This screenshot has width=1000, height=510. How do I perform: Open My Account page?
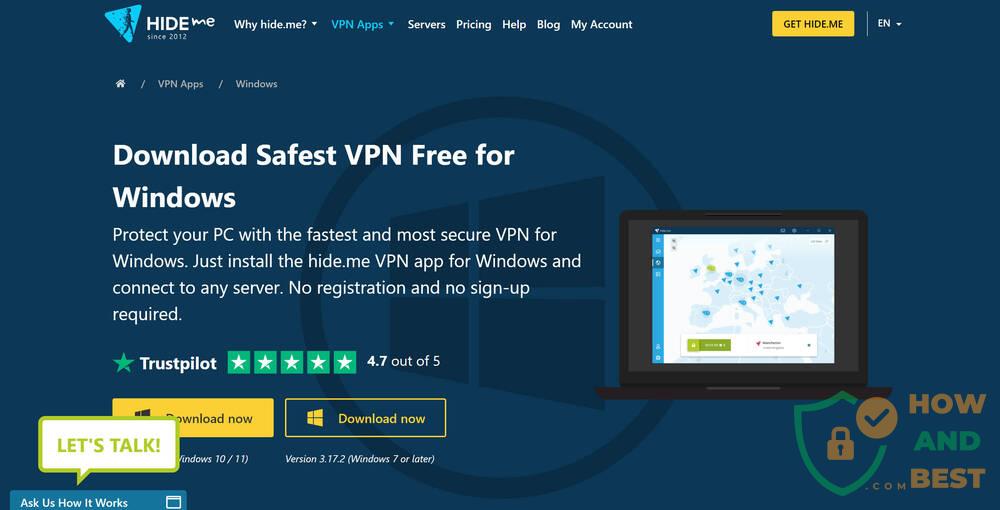tap(601, 24)
